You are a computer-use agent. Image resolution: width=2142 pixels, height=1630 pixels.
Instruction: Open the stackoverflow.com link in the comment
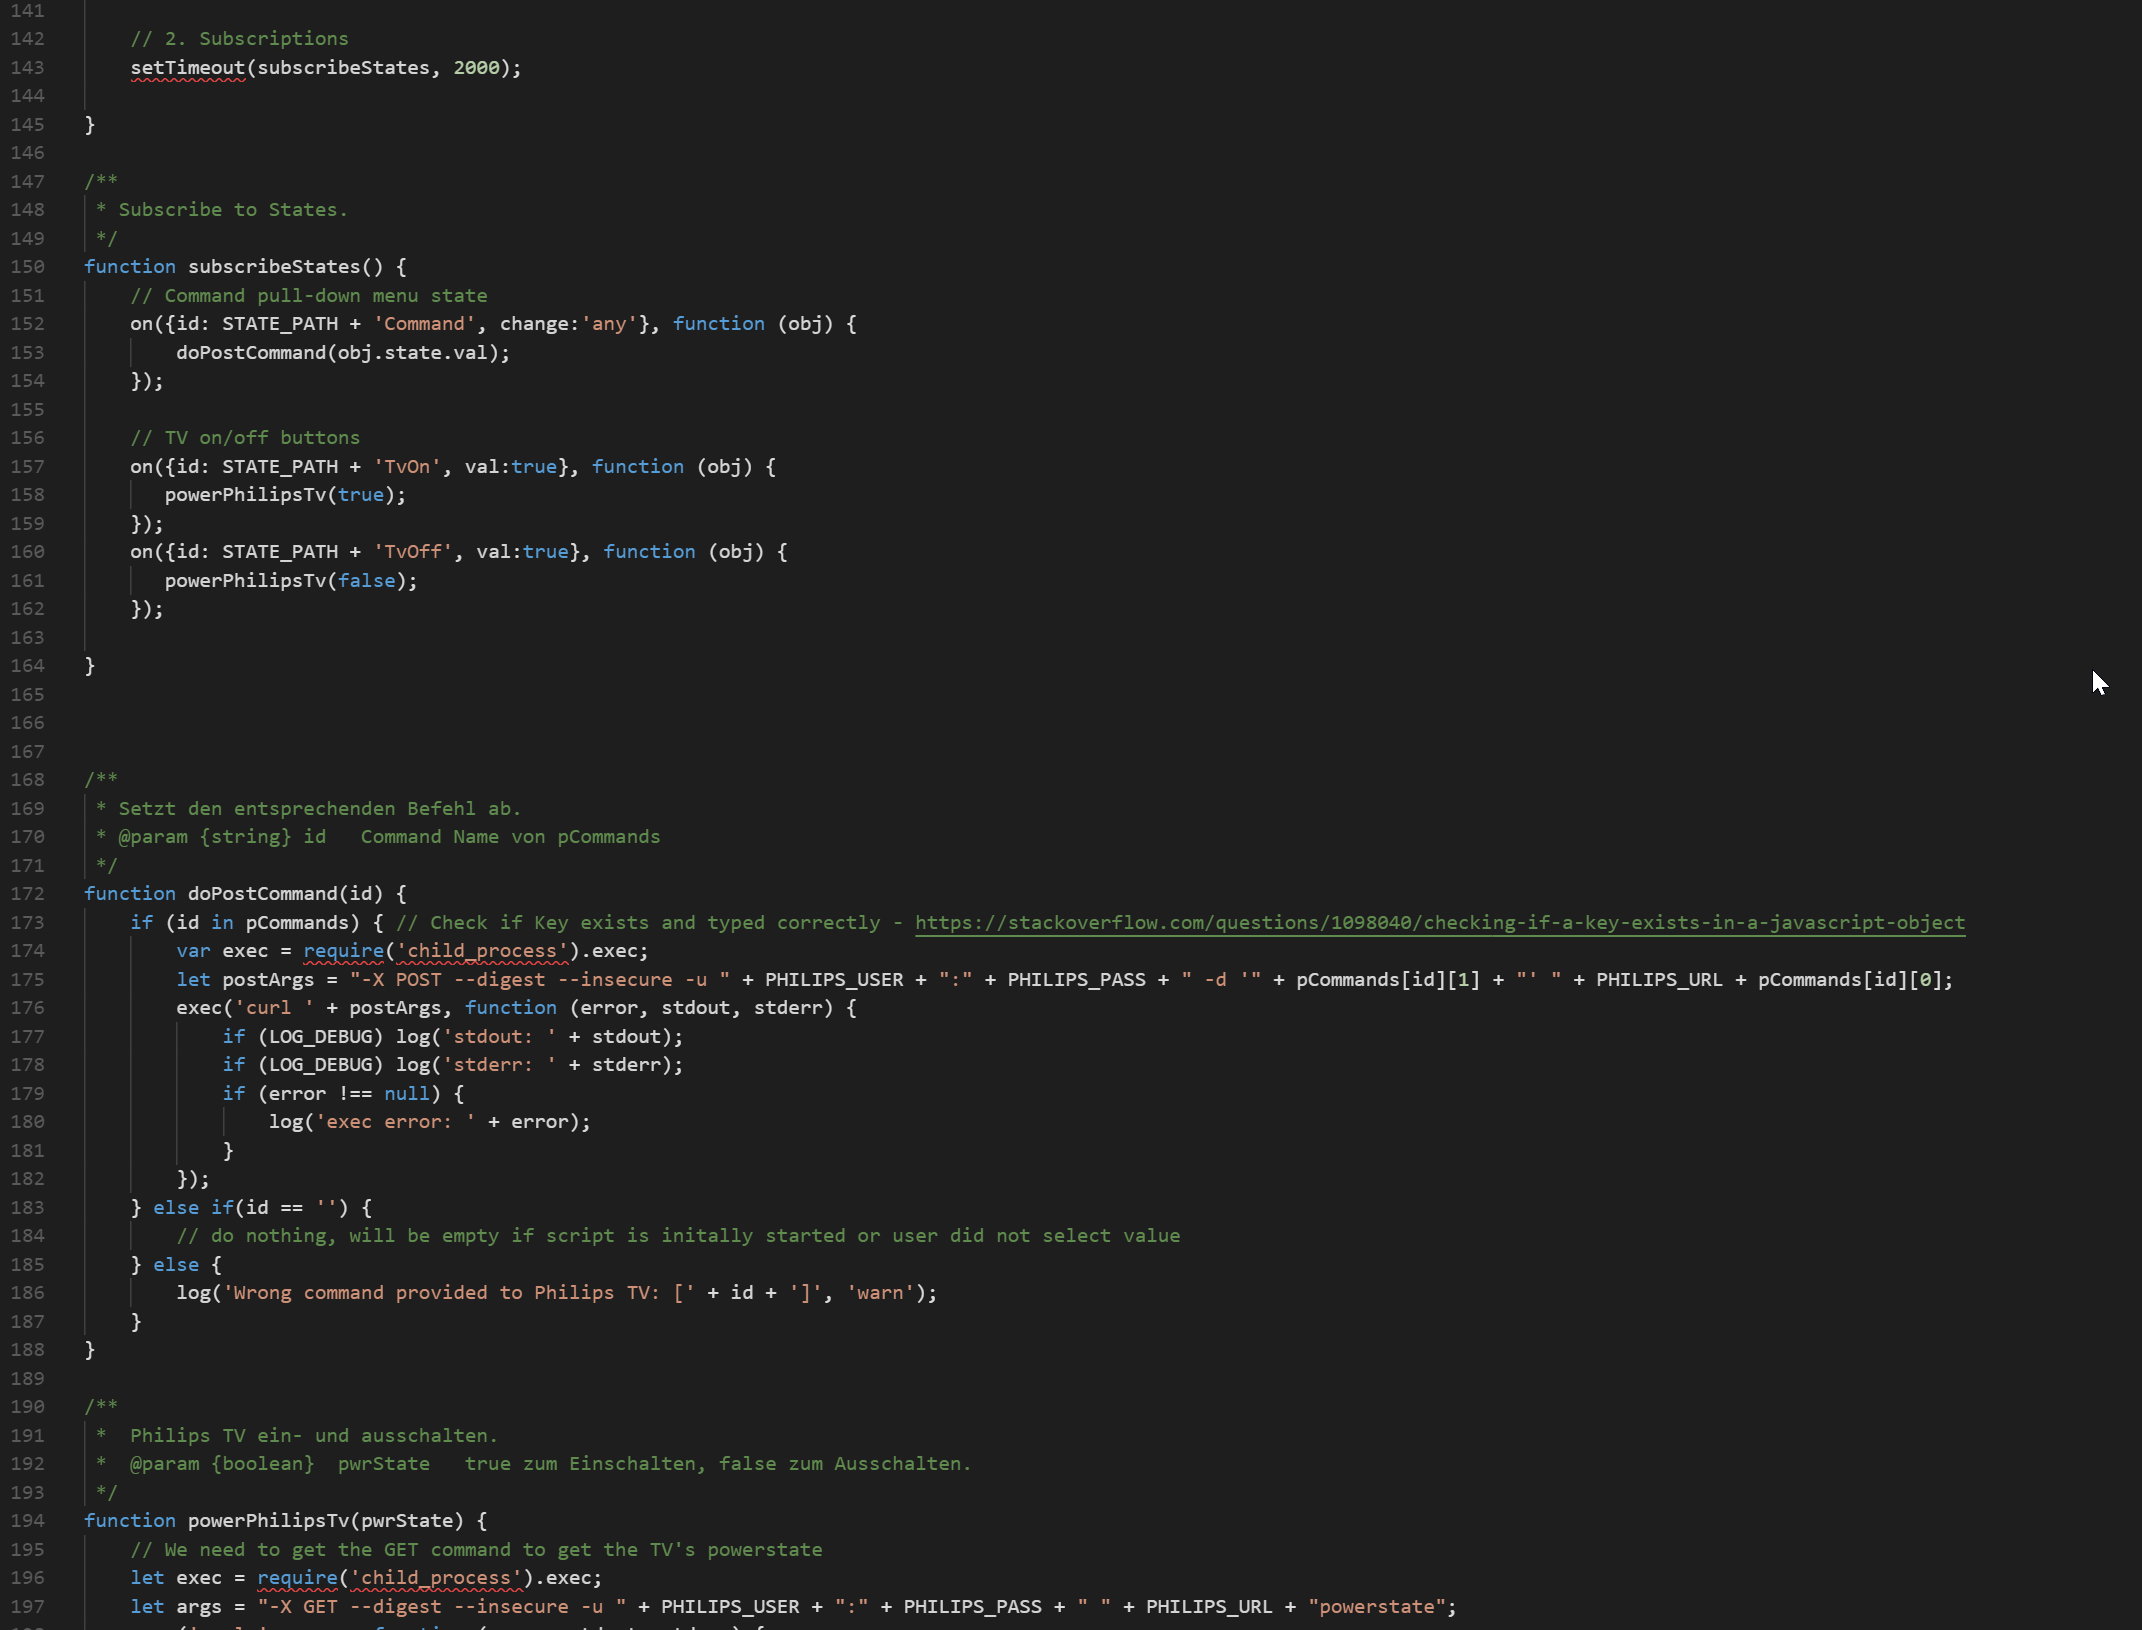click(1438, 922)
